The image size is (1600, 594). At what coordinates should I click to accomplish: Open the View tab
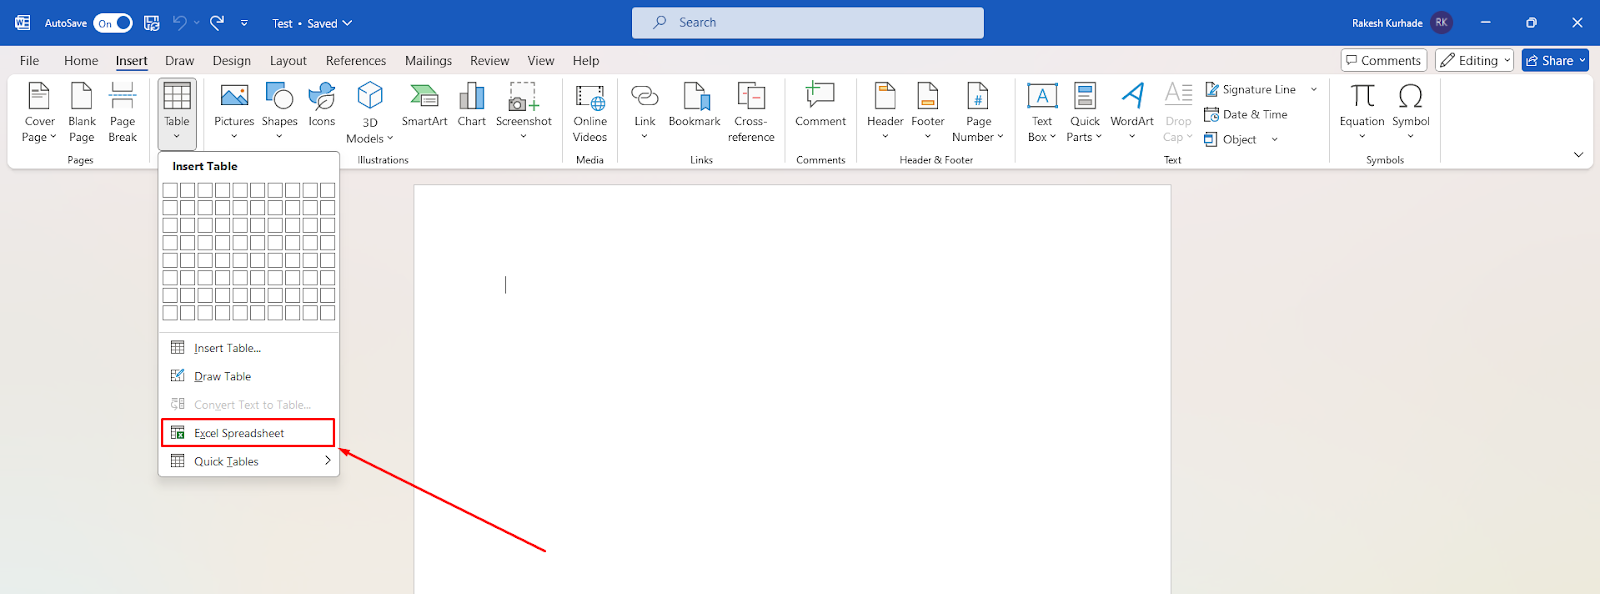pyautogui.click(x=541, y=61)
